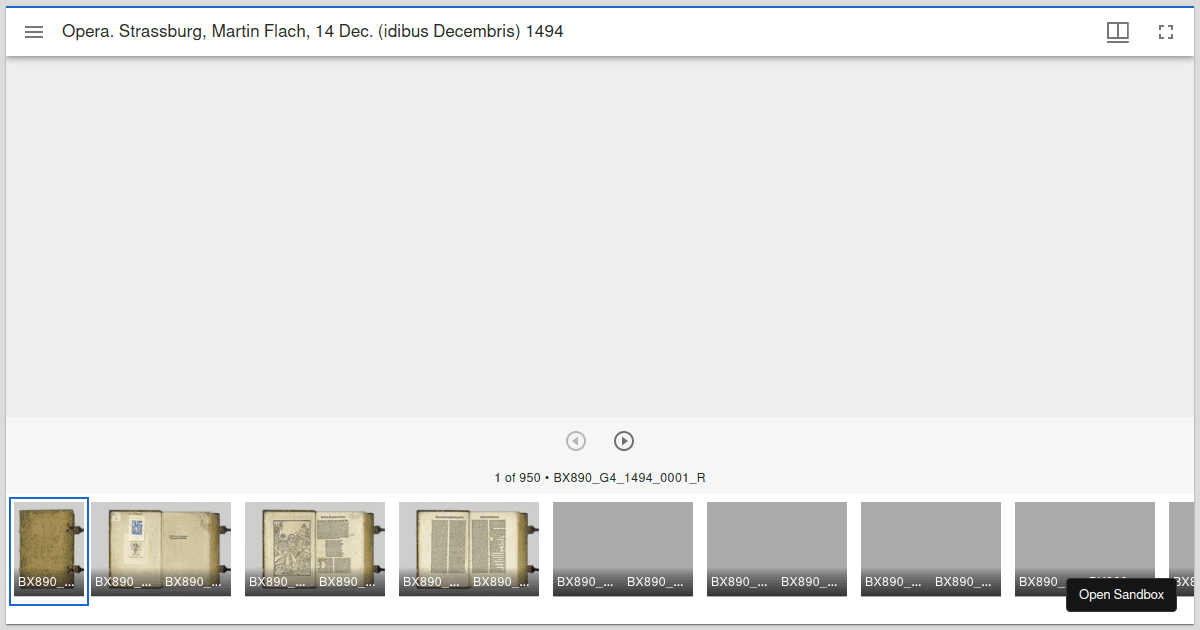Click the fullscreen corners icon
1200x630 pixels.
click(x=1166, y=31)
